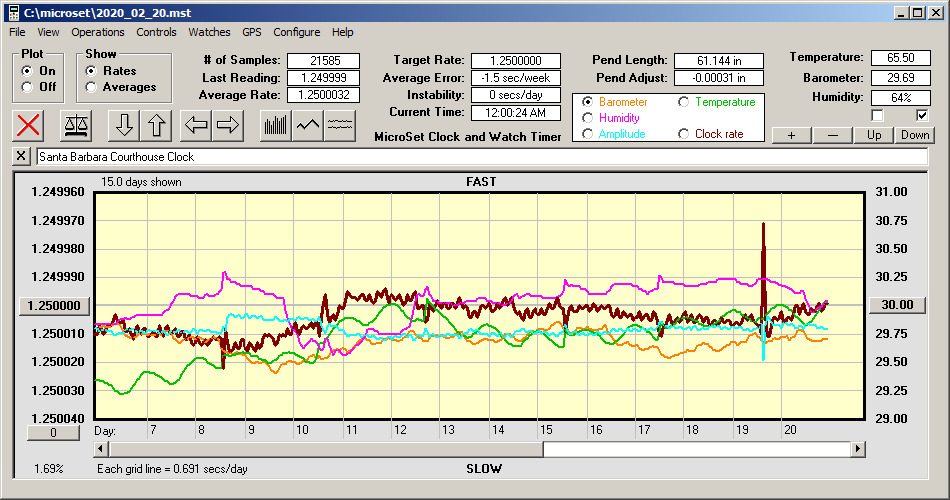Screen dimensions: 950x500
Task: Click the # of Samples value 21585
Action: [324, 61]
